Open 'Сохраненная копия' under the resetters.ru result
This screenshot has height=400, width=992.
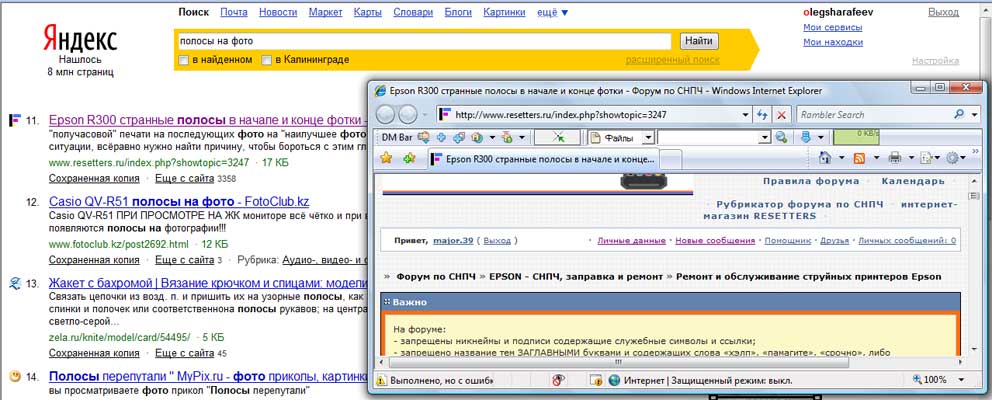click(94, 178)
